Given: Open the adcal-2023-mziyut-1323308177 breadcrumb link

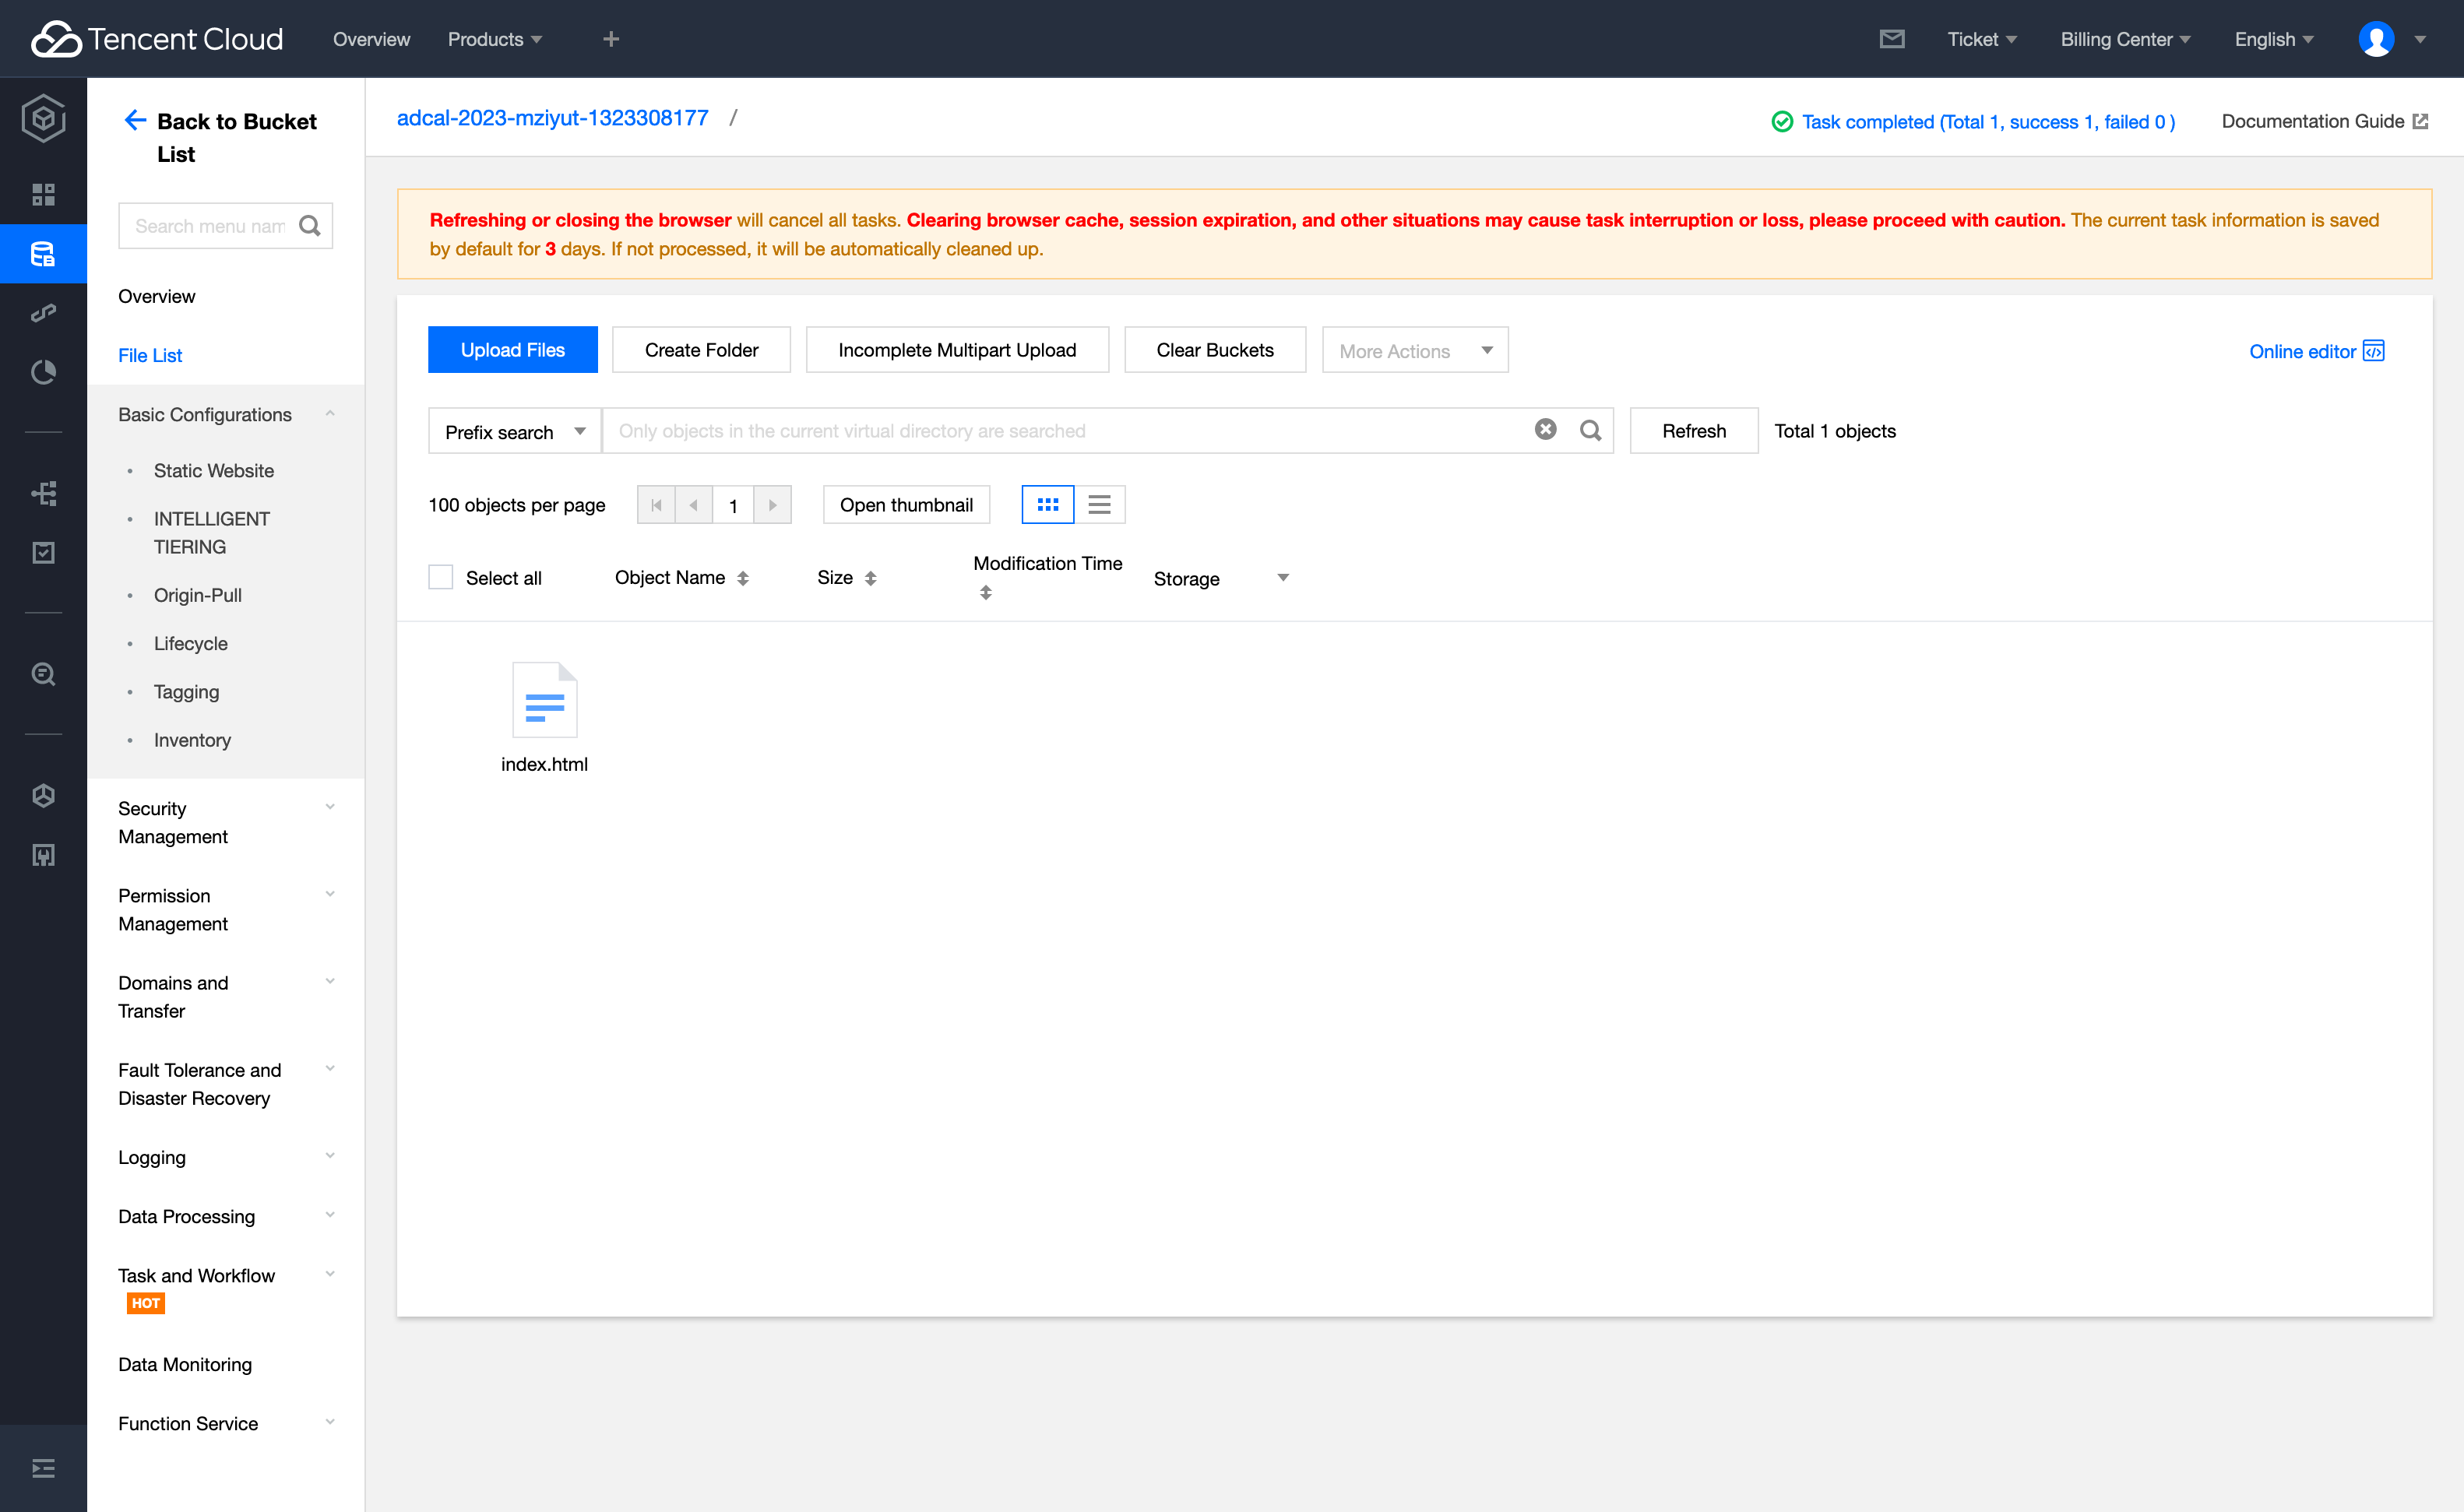Looking at the screenshot, I should 553,118.
